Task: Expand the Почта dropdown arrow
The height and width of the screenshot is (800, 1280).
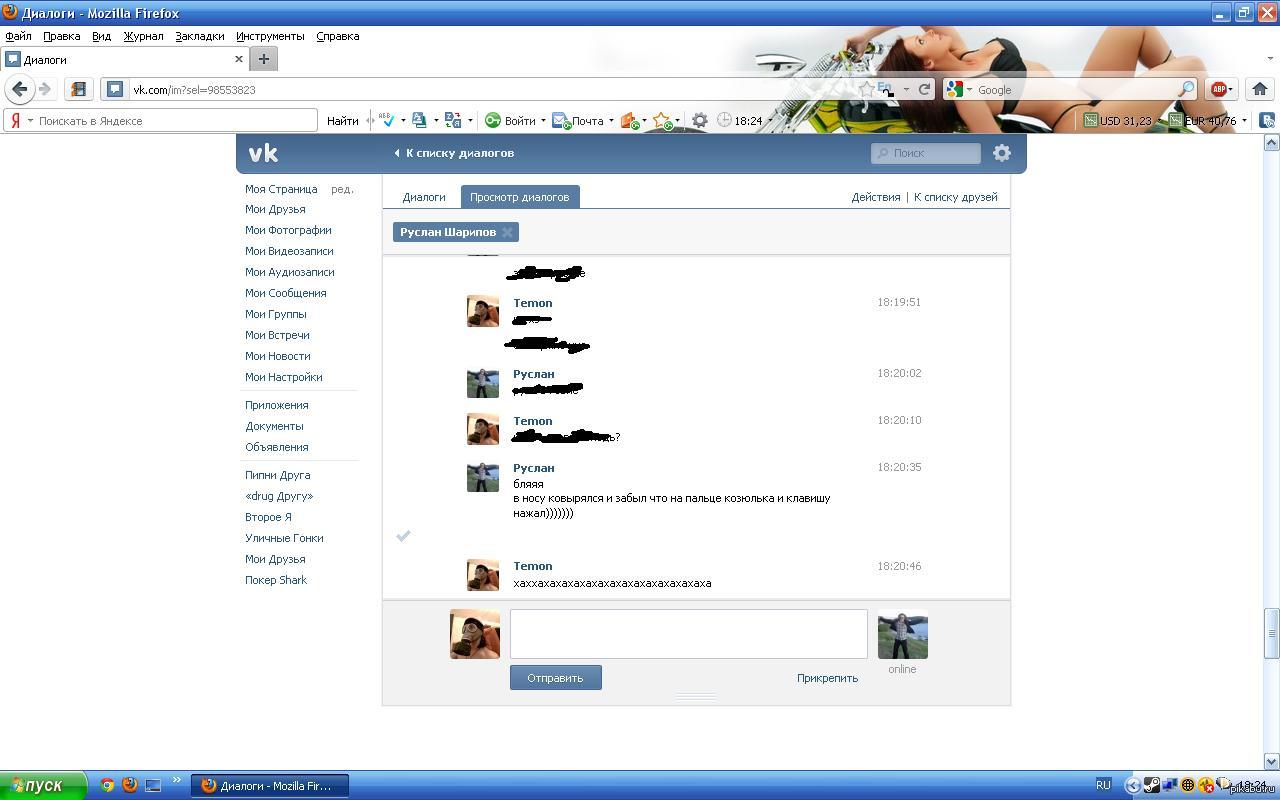Action: coord(611,121)
